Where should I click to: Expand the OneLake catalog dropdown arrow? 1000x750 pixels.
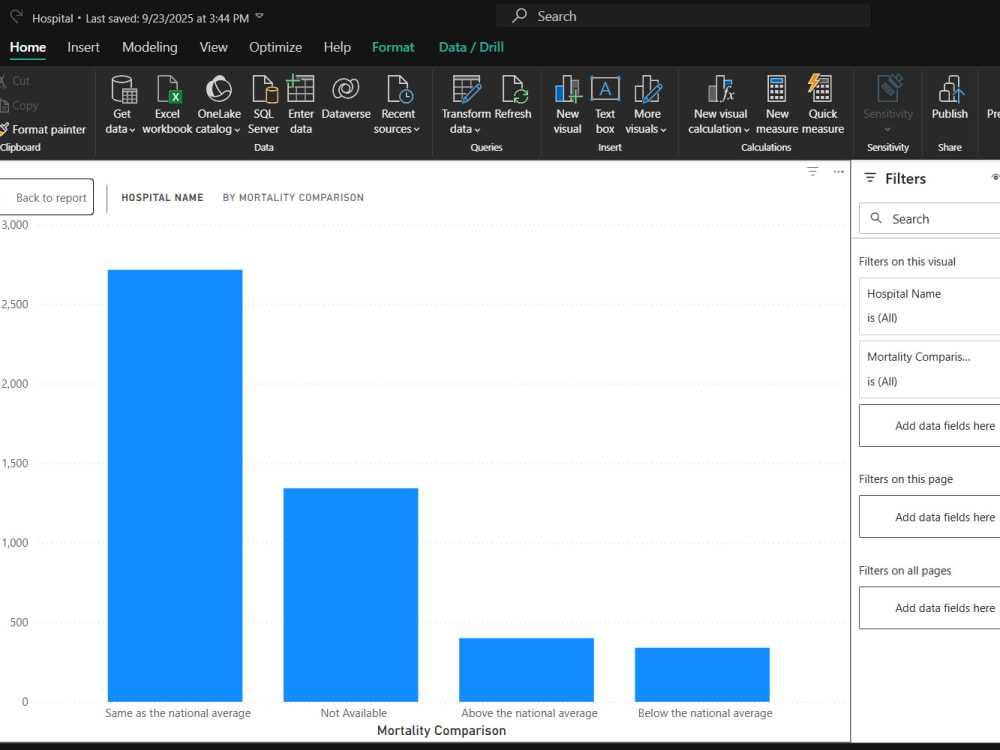point(237,129)
